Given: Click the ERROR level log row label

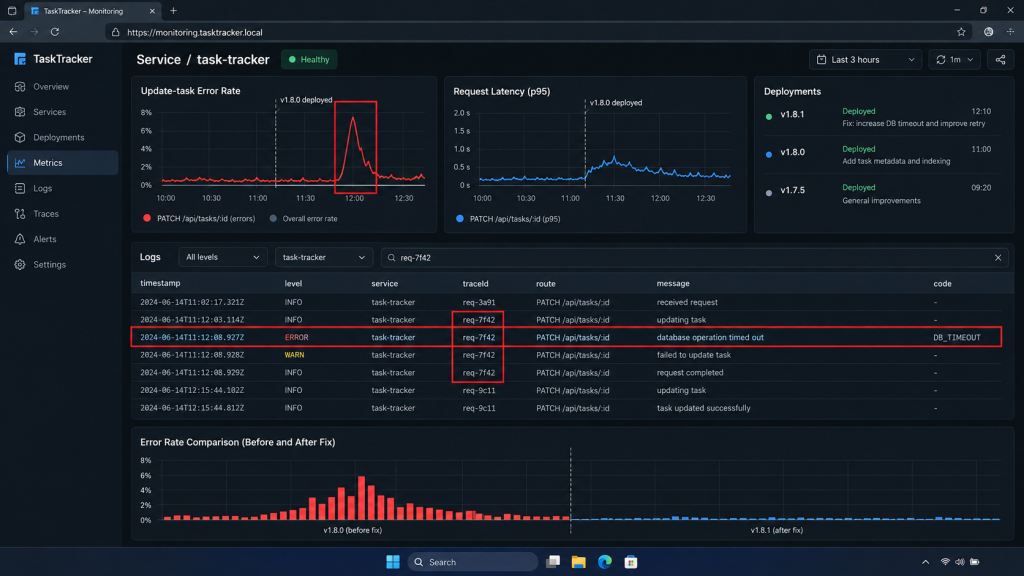Looking at the screenshot, I should coord(296,338).
